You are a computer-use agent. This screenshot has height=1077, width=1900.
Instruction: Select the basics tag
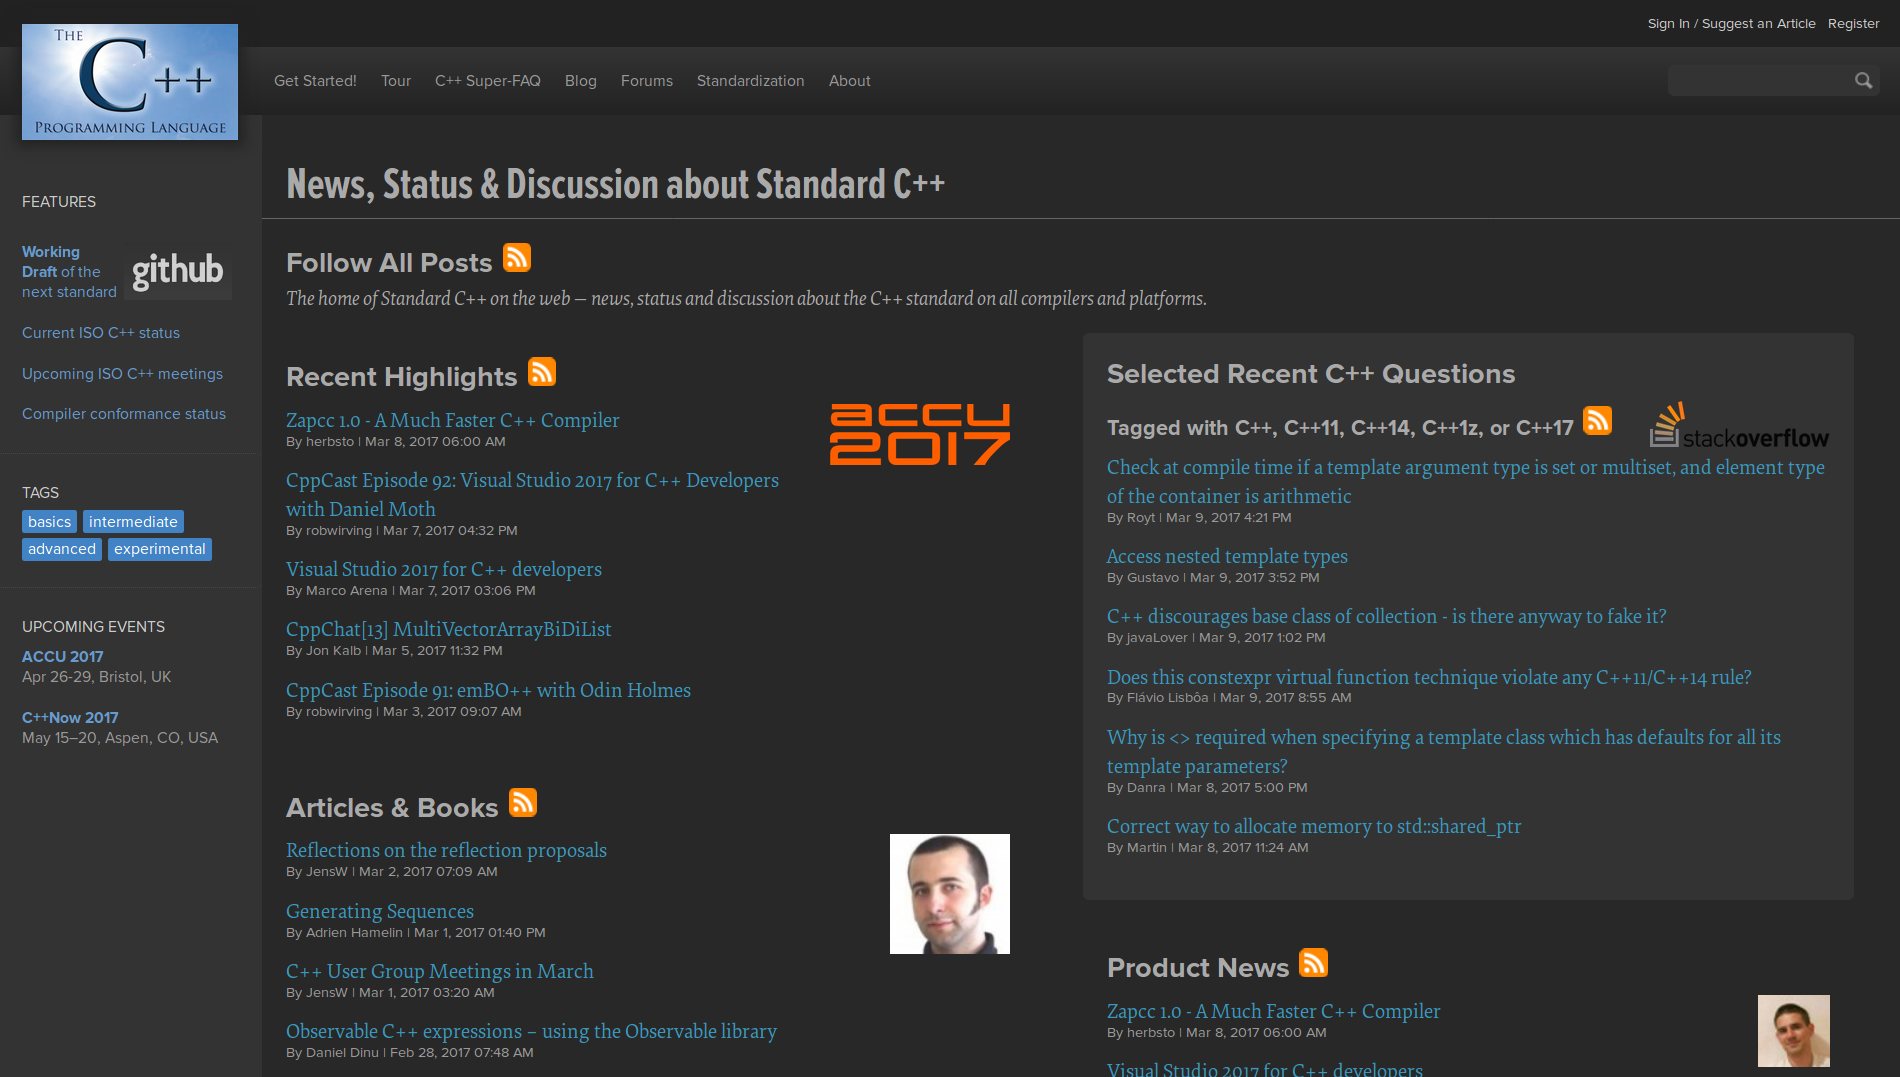pyautogui.click(x=50, y=522)
